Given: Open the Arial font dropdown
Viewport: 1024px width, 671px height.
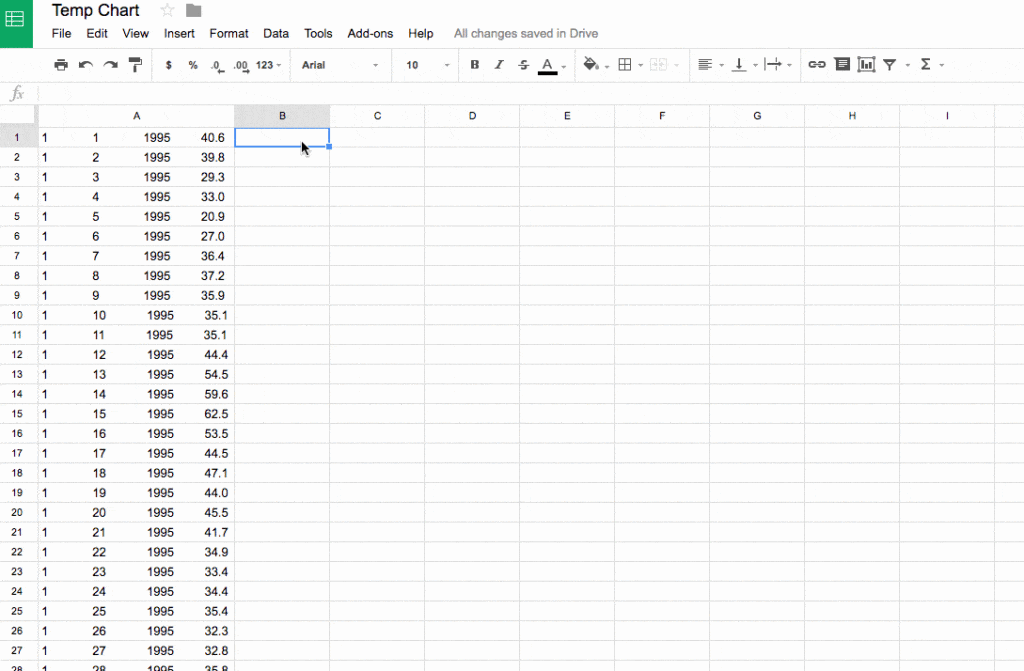Looking at the screenshot, I should click(x=340, y=65).
